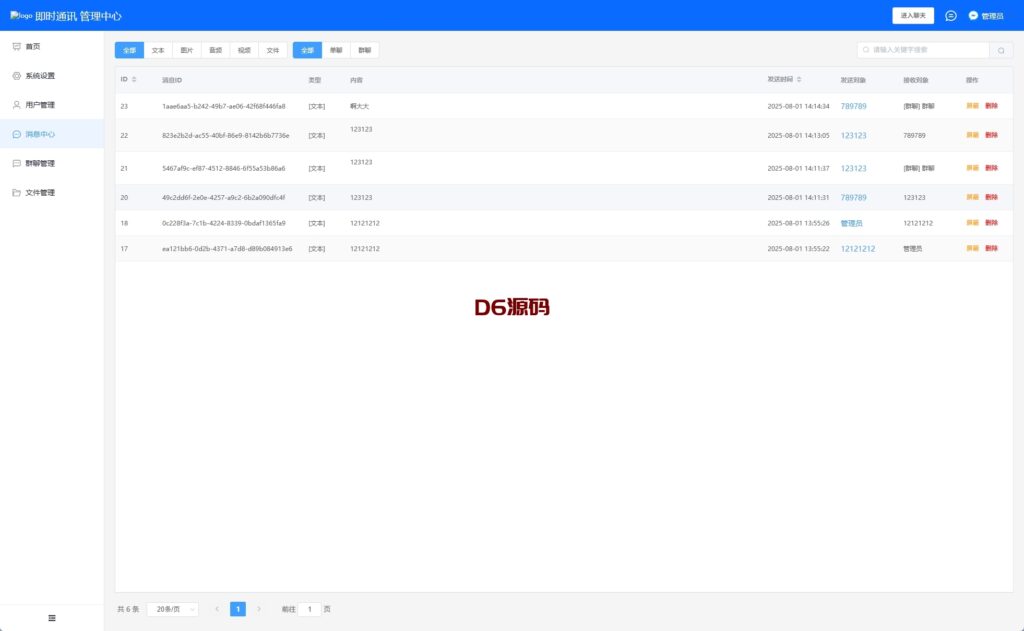
Task: Select the 单聊 chat type filter
Action: tap(335, 50)
